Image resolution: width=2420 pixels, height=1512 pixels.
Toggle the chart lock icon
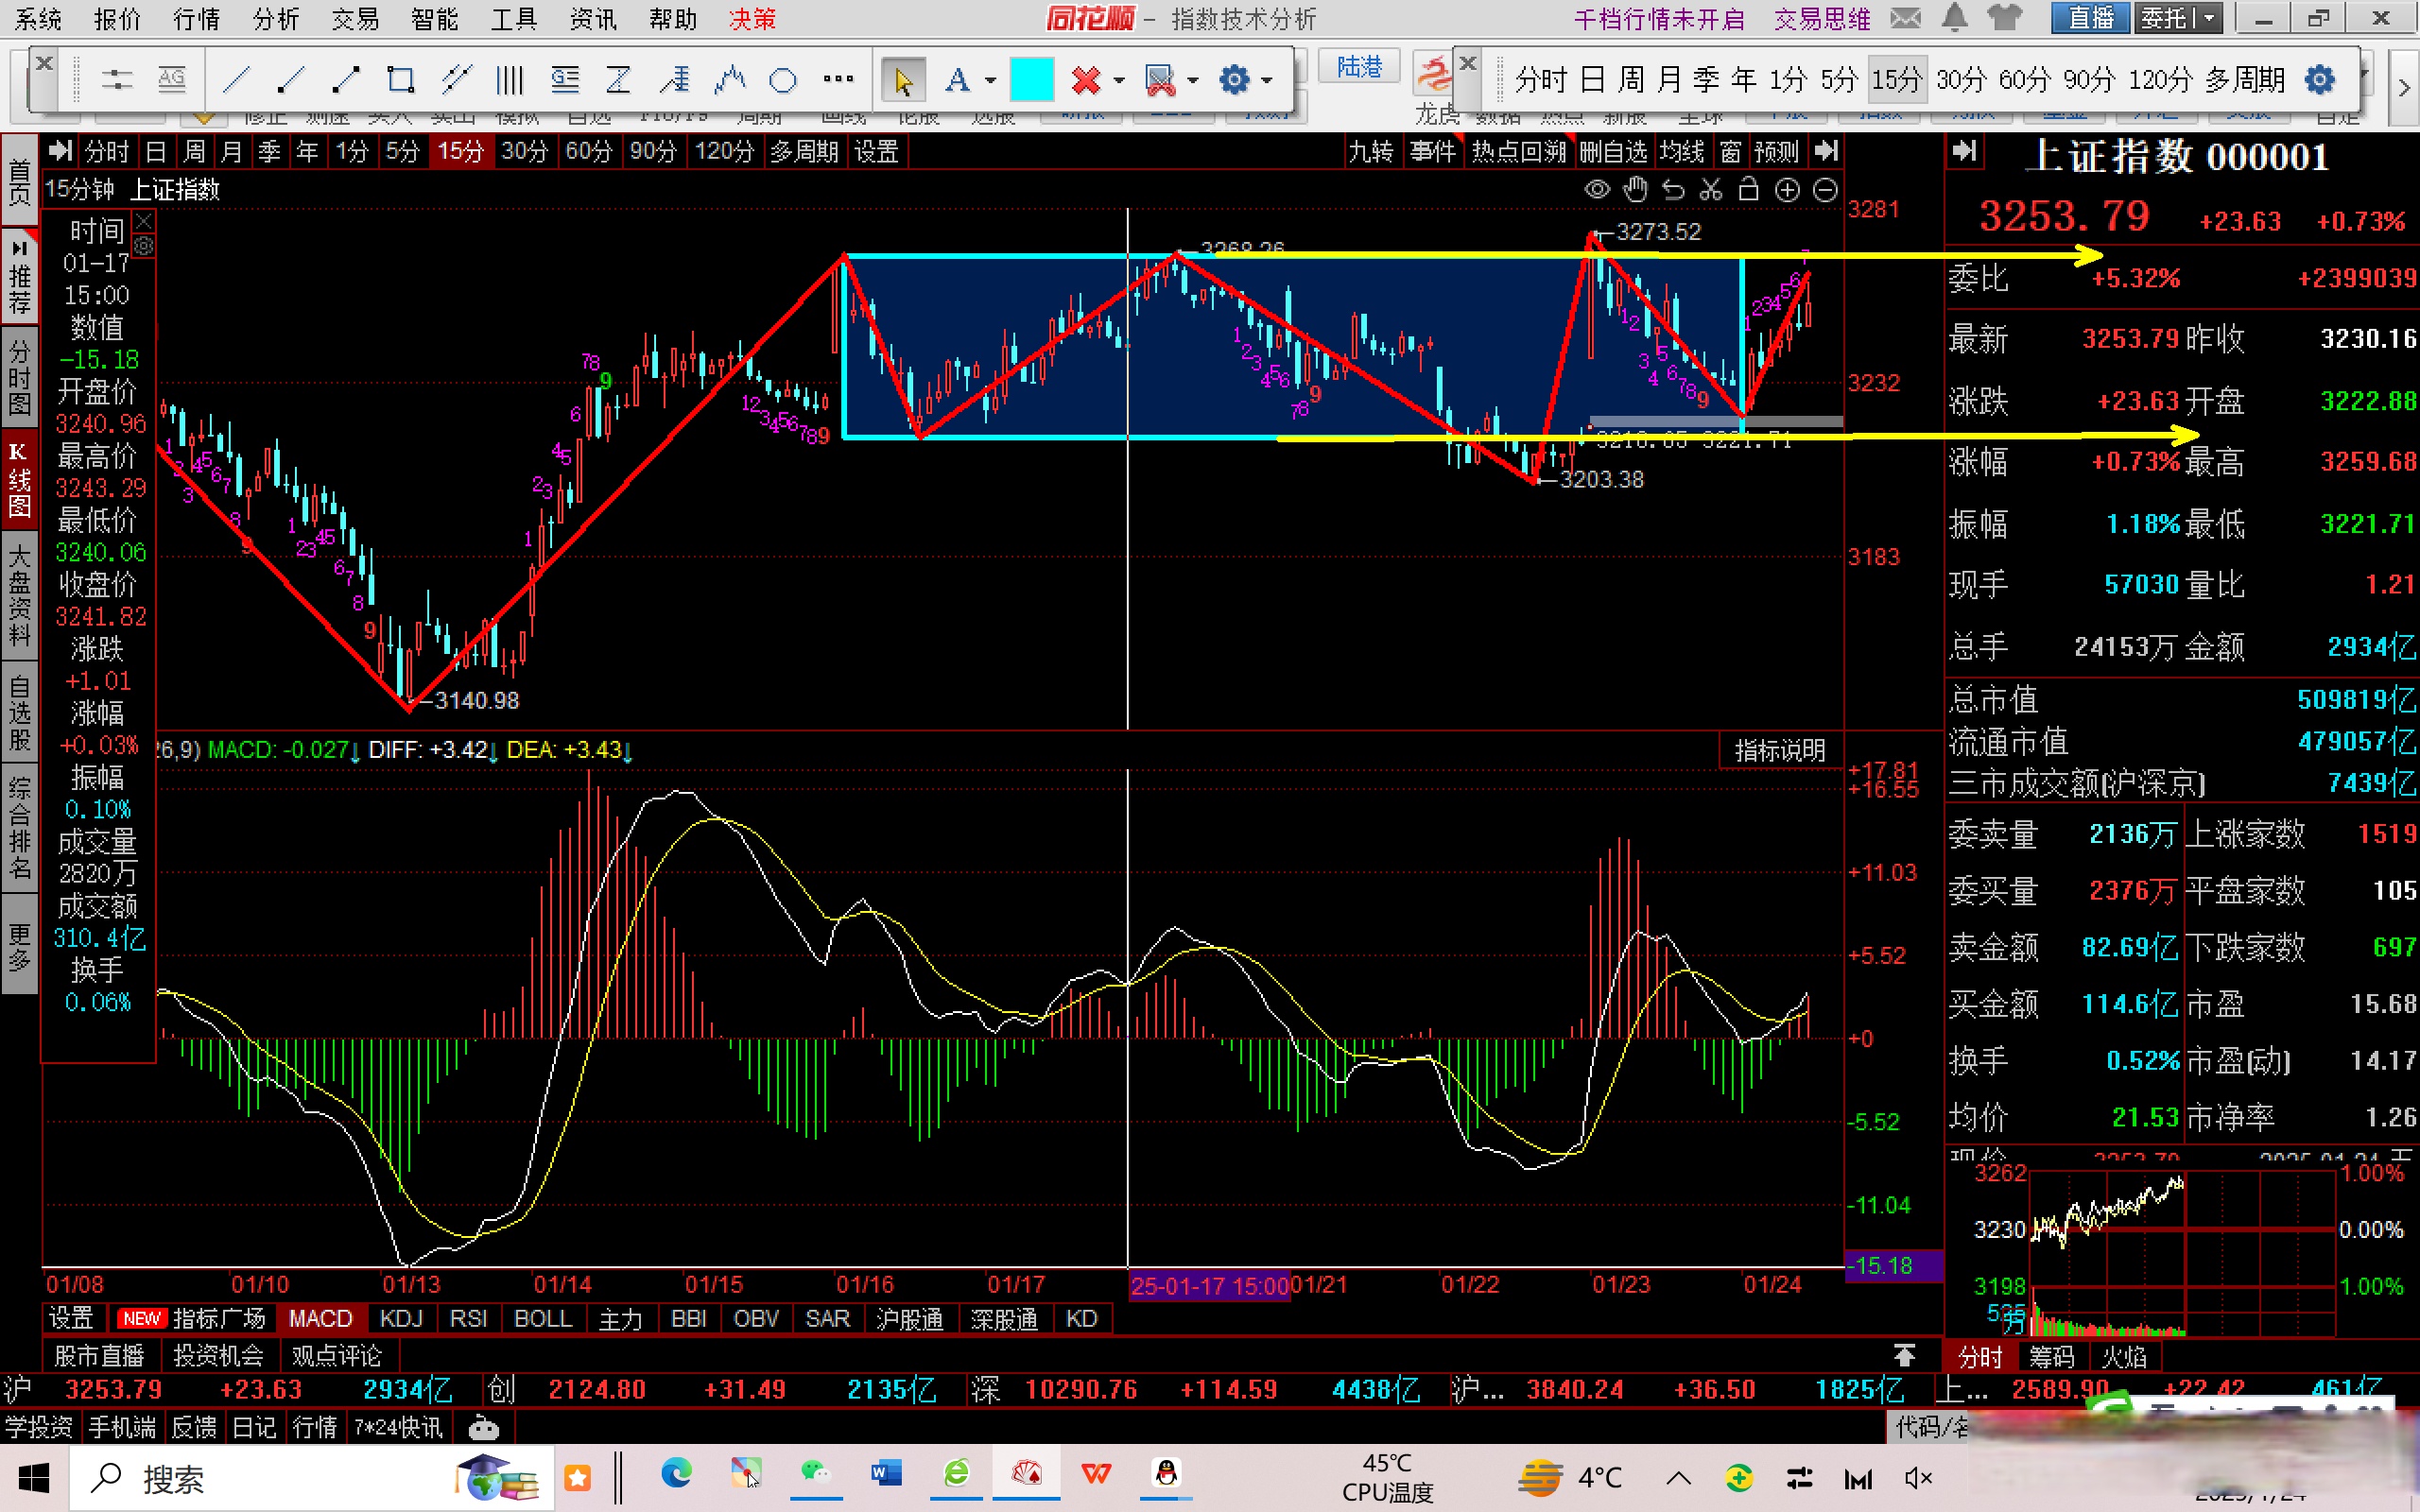point(1748,189)
